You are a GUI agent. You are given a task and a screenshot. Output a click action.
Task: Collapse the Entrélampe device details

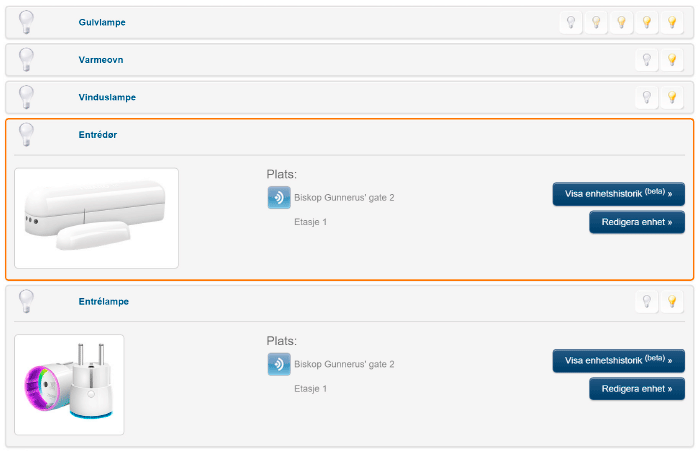[x=103, y=301]
